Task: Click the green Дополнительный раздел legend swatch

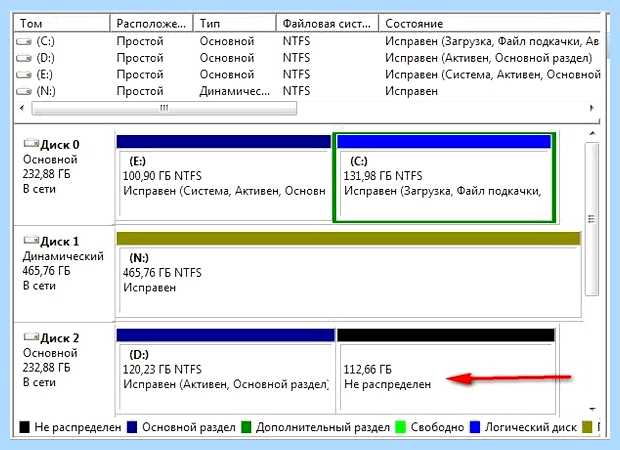Action: coord(246,427)
